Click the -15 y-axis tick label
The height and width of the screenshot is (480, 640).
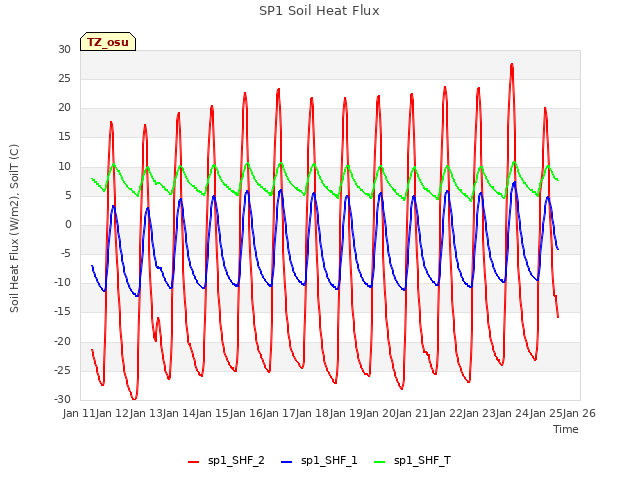coord(62,312)
